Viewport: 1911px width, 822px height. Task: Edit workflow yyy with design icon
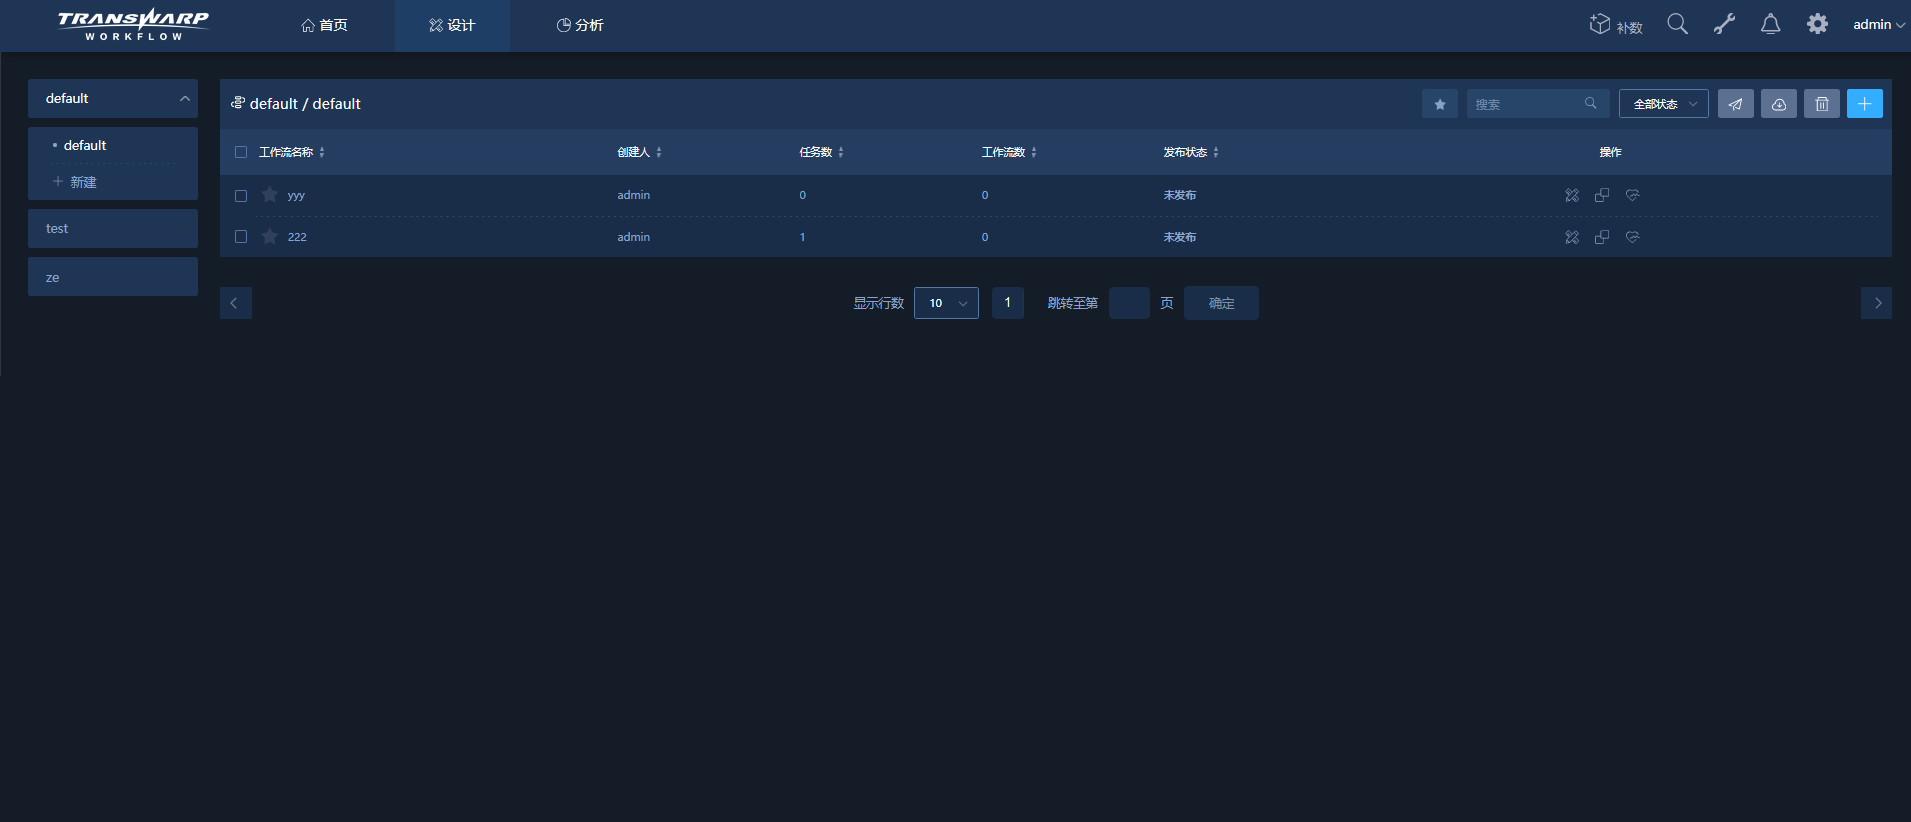click(x=1572, y=195)
